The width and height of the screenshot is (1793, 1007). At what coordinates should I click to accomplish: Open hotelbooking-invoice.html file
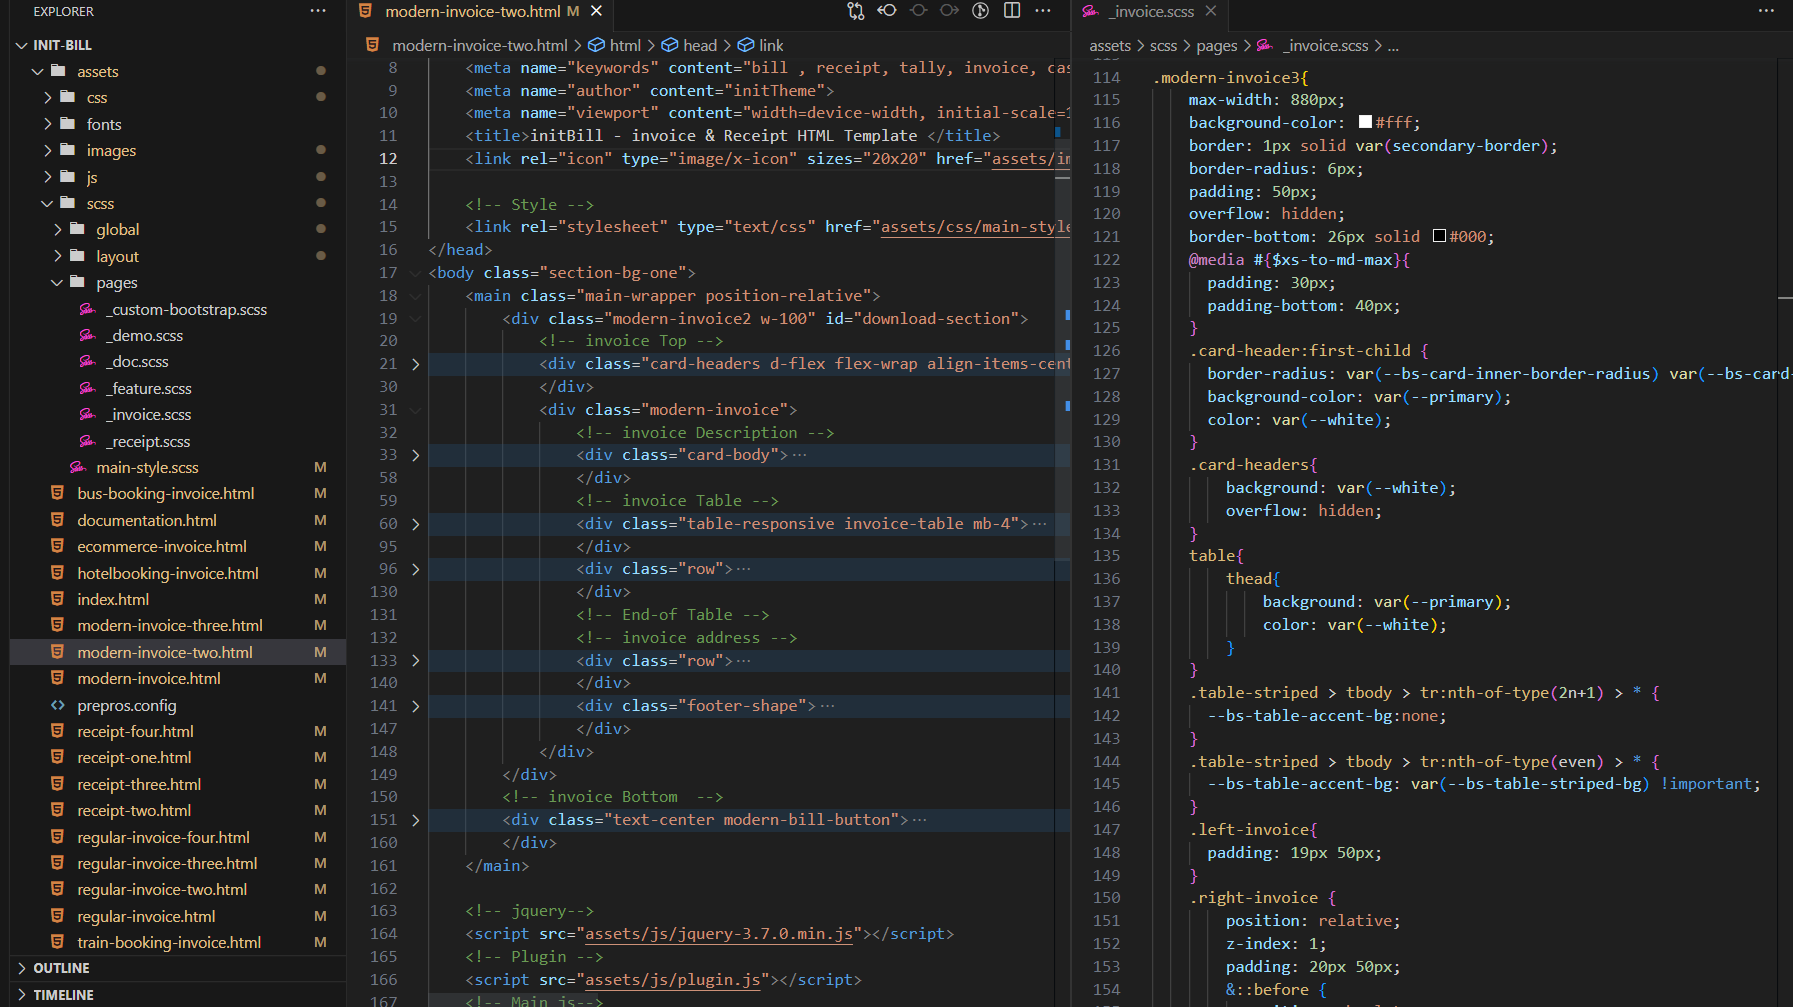168,573
